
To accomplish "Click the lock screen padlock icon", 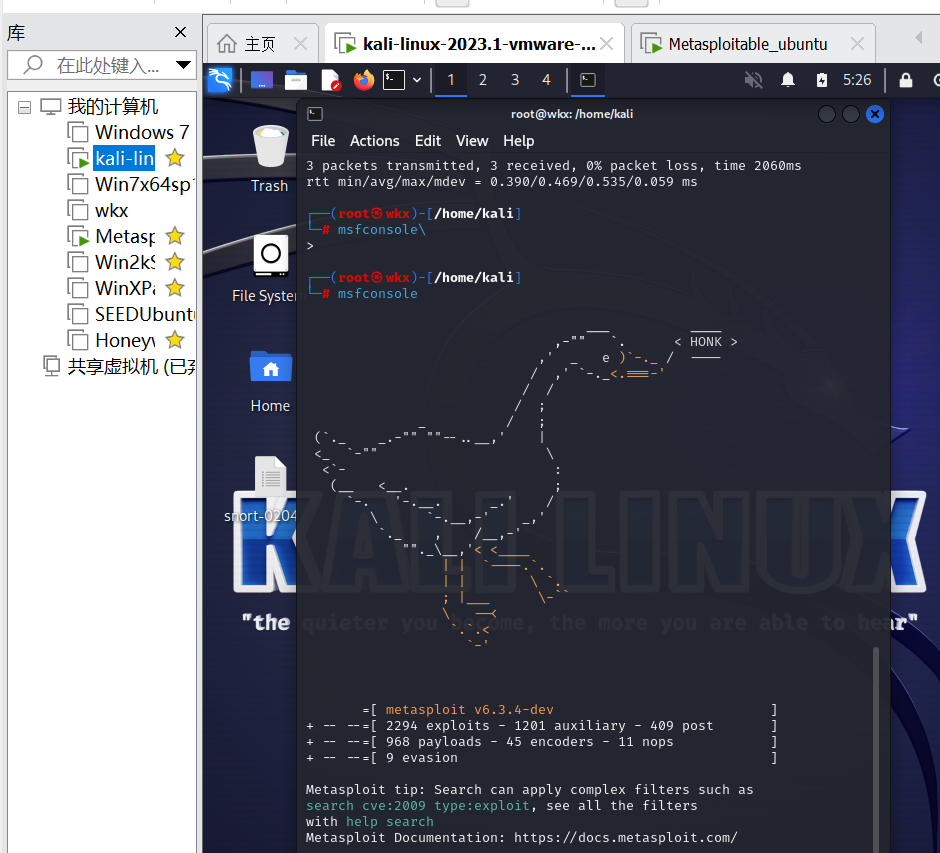I will click(x=906, y=80).
